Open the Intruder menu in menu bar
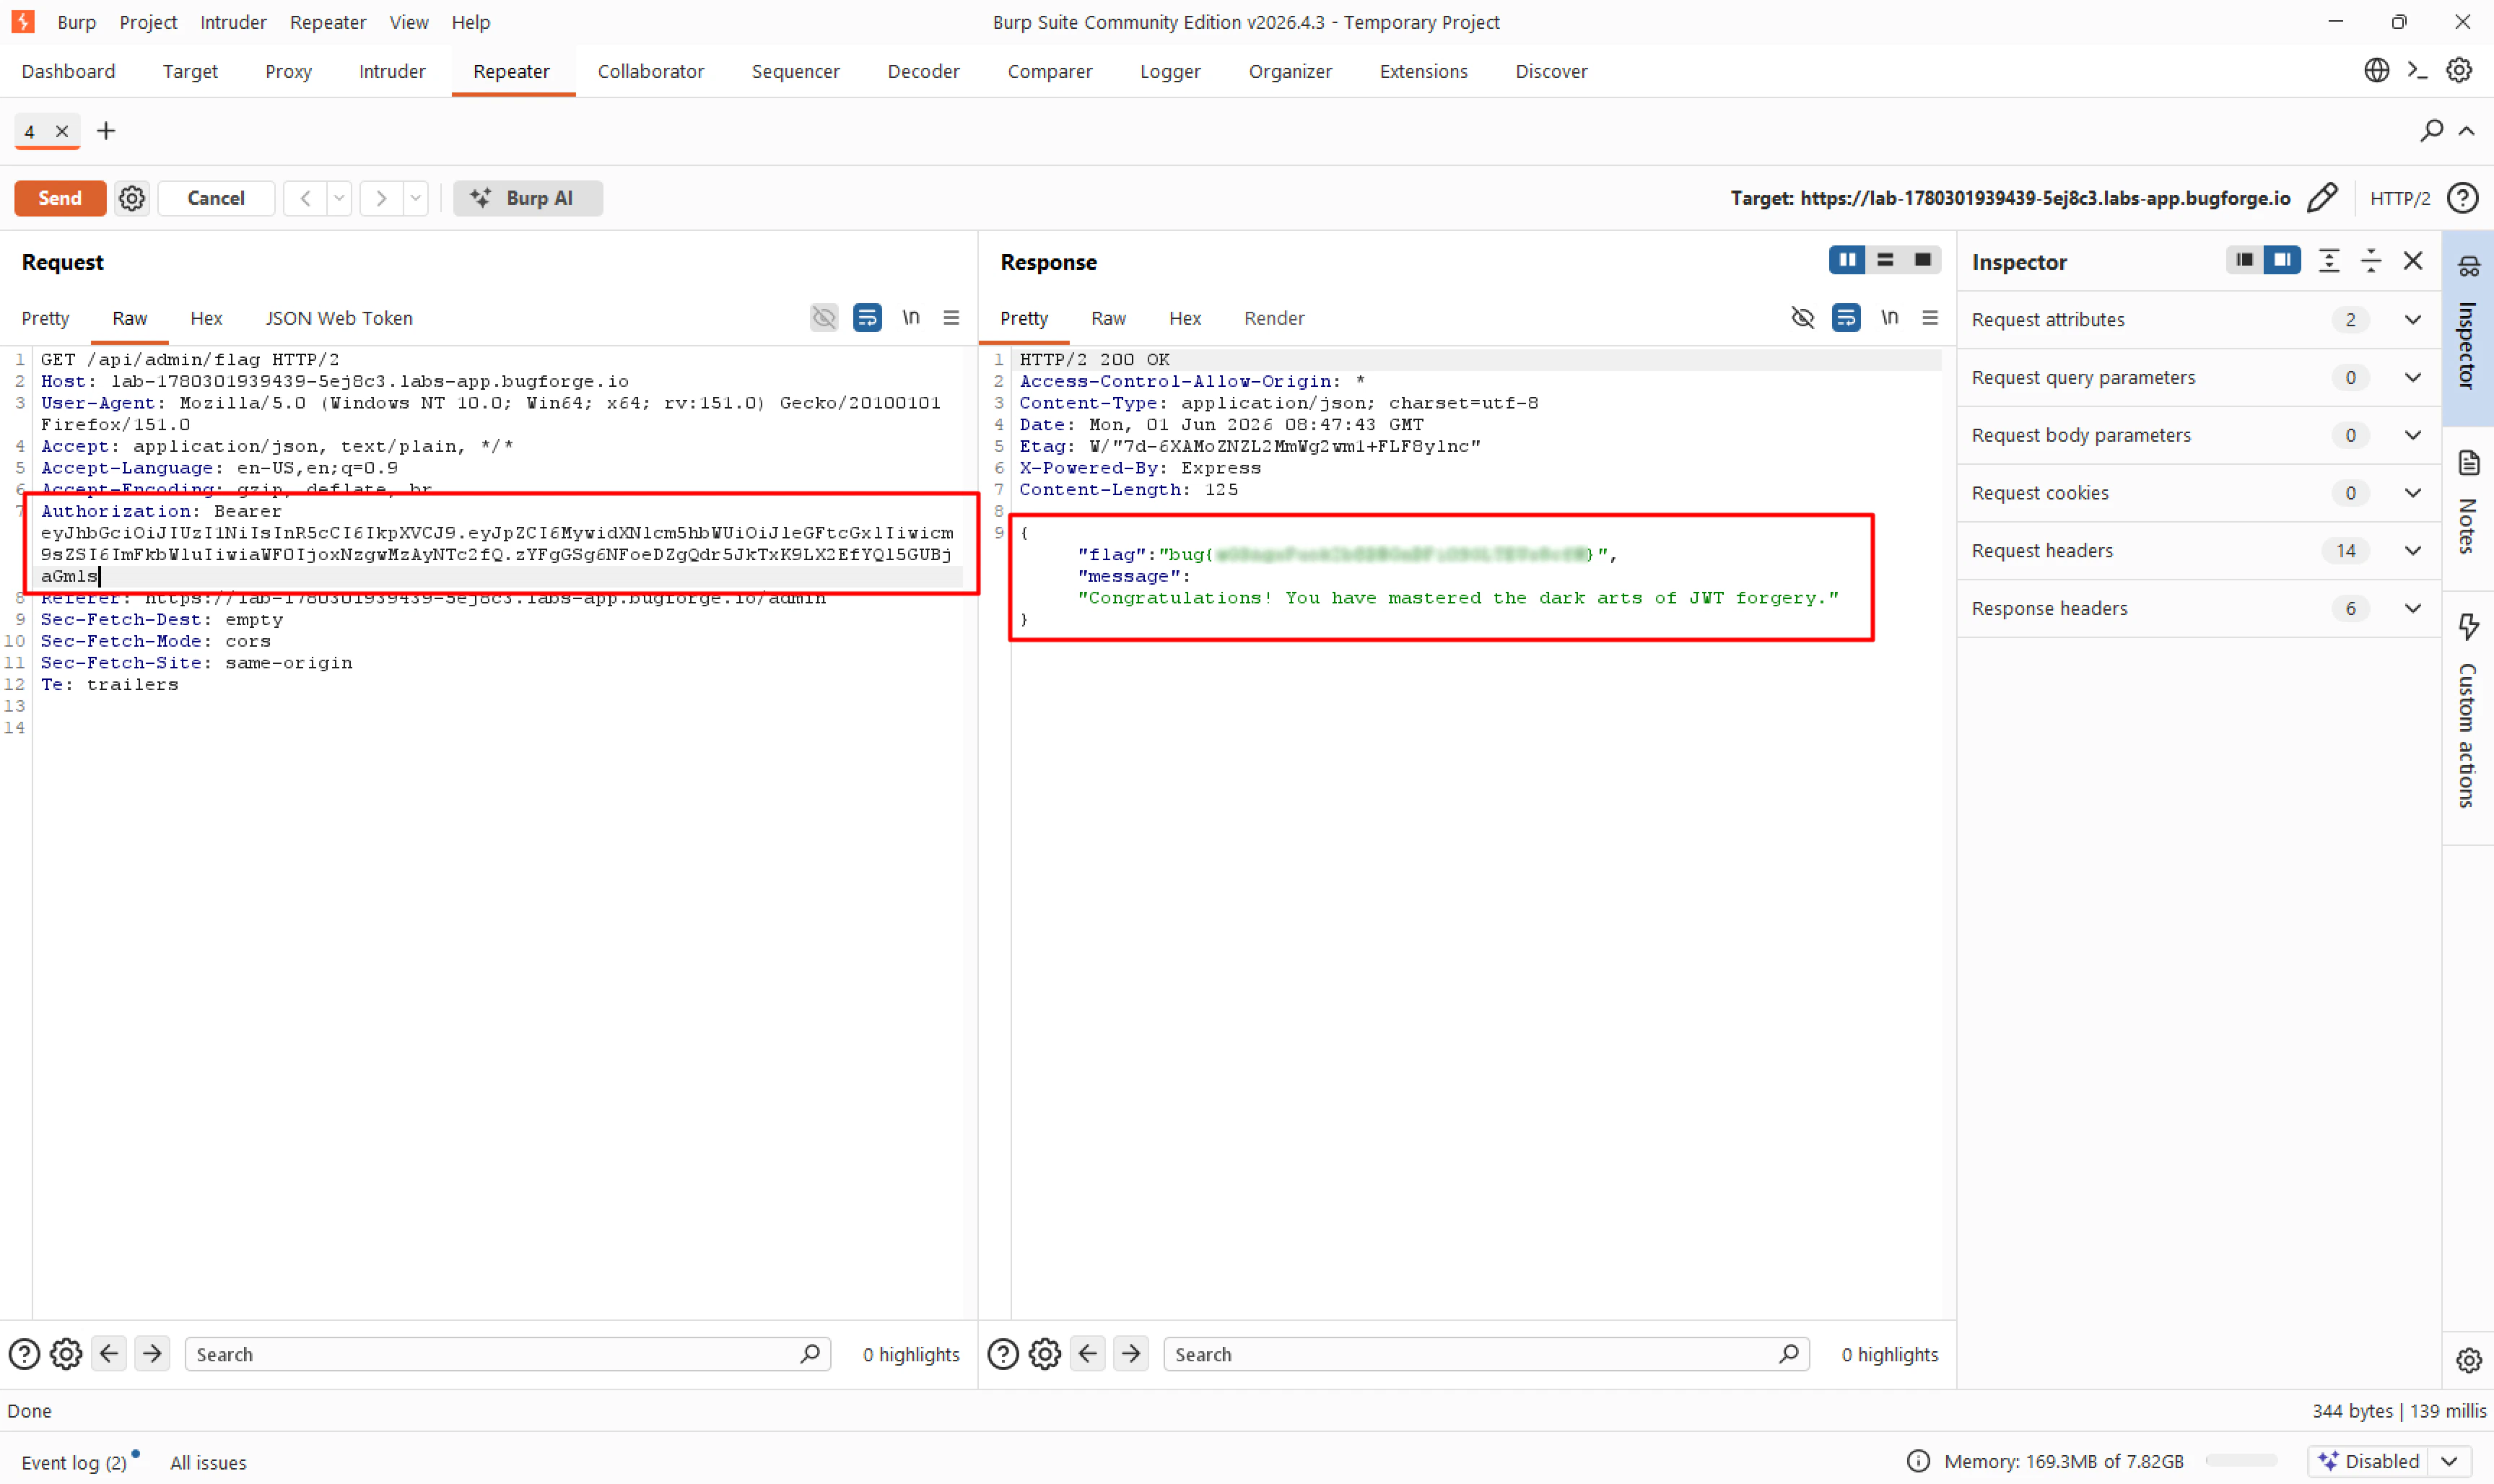 coord(233,22)
